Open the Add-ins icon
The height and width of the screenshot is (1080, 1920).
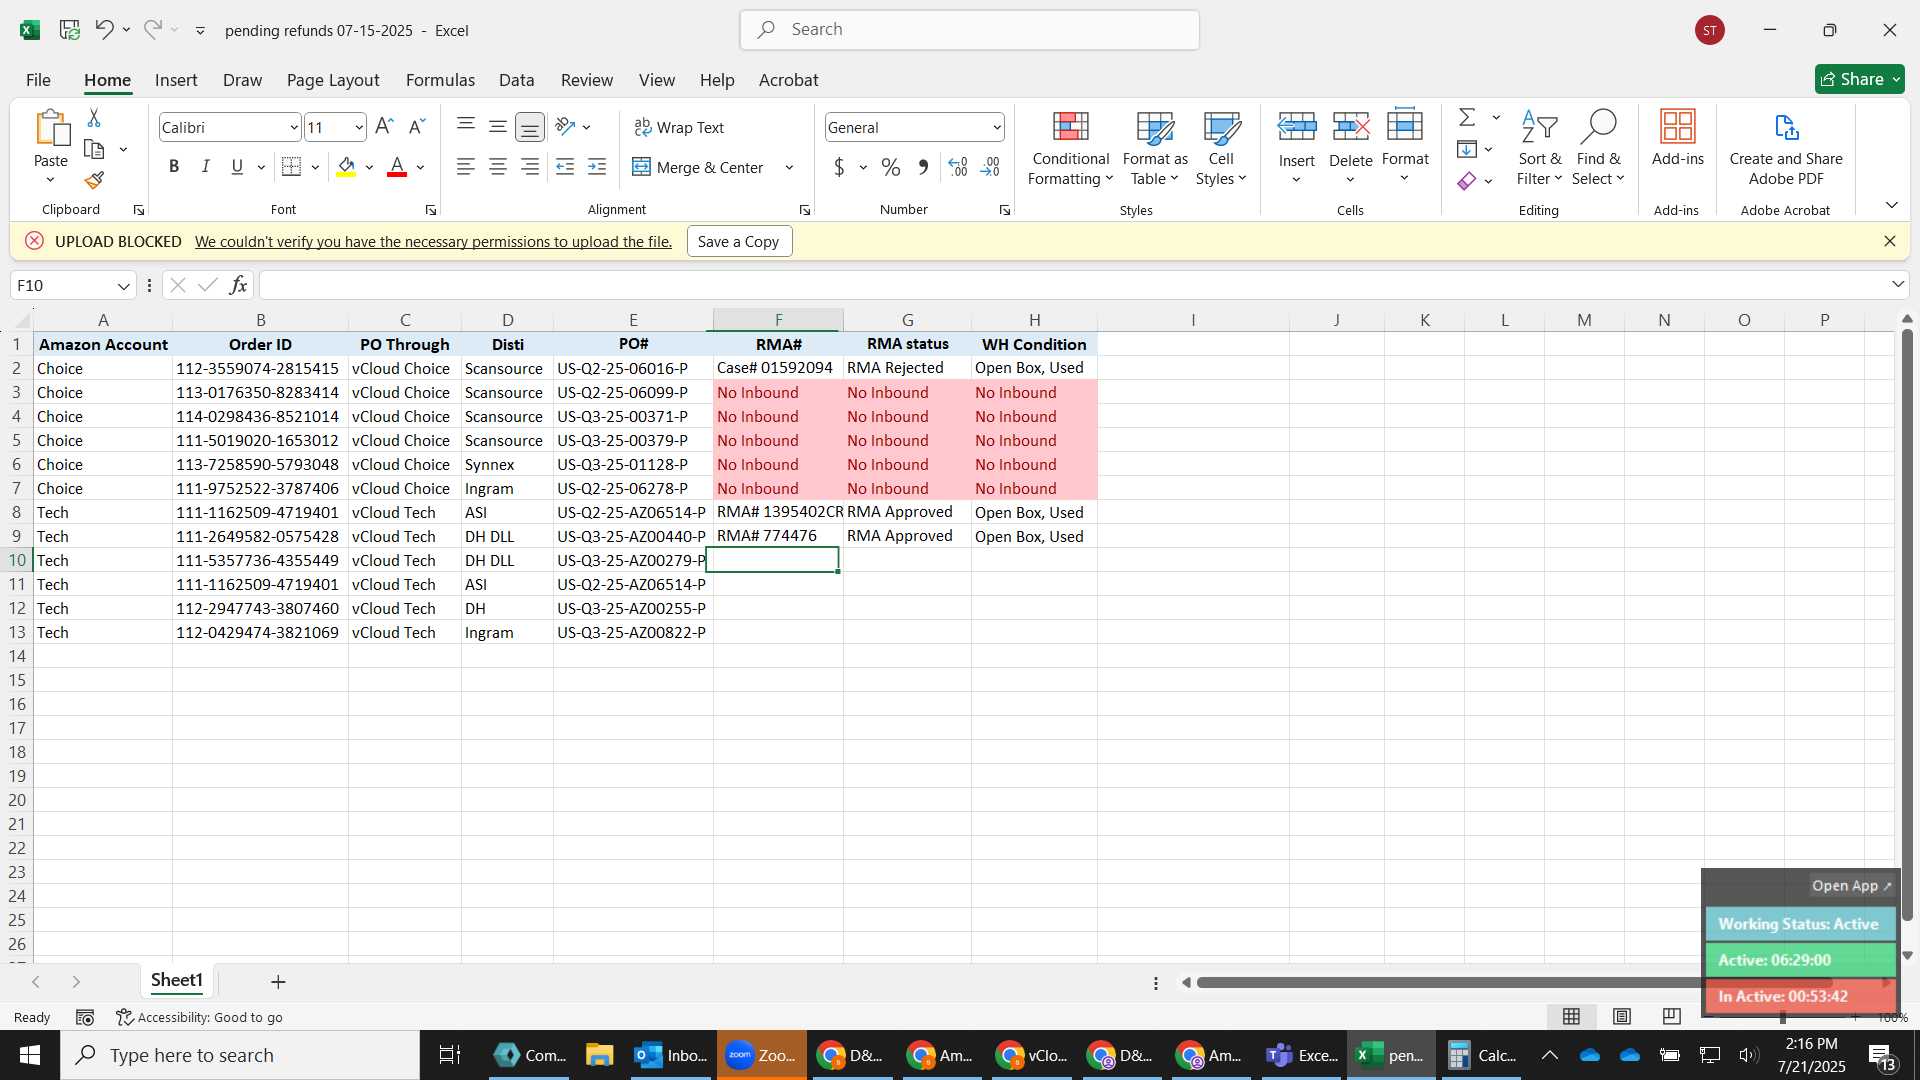pos(1677,138)
